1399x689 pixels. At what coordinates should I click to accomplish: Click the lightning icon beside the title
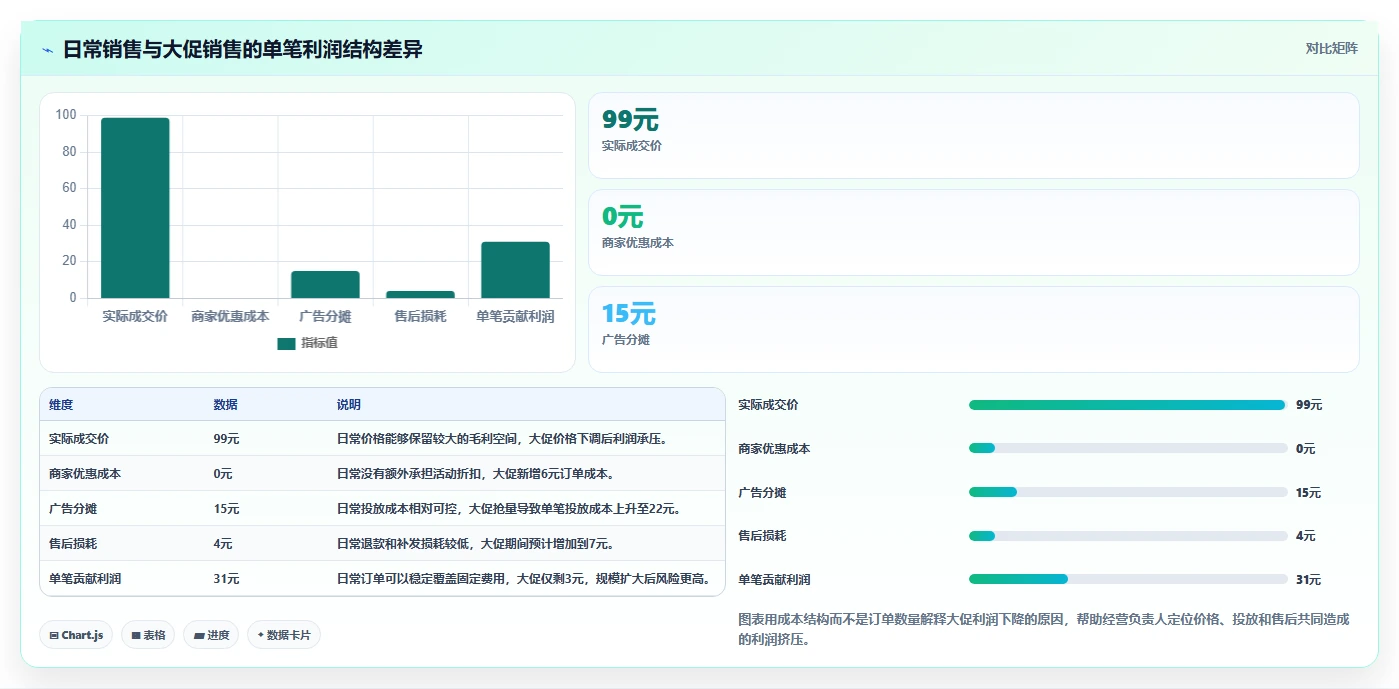coord(47,50)
